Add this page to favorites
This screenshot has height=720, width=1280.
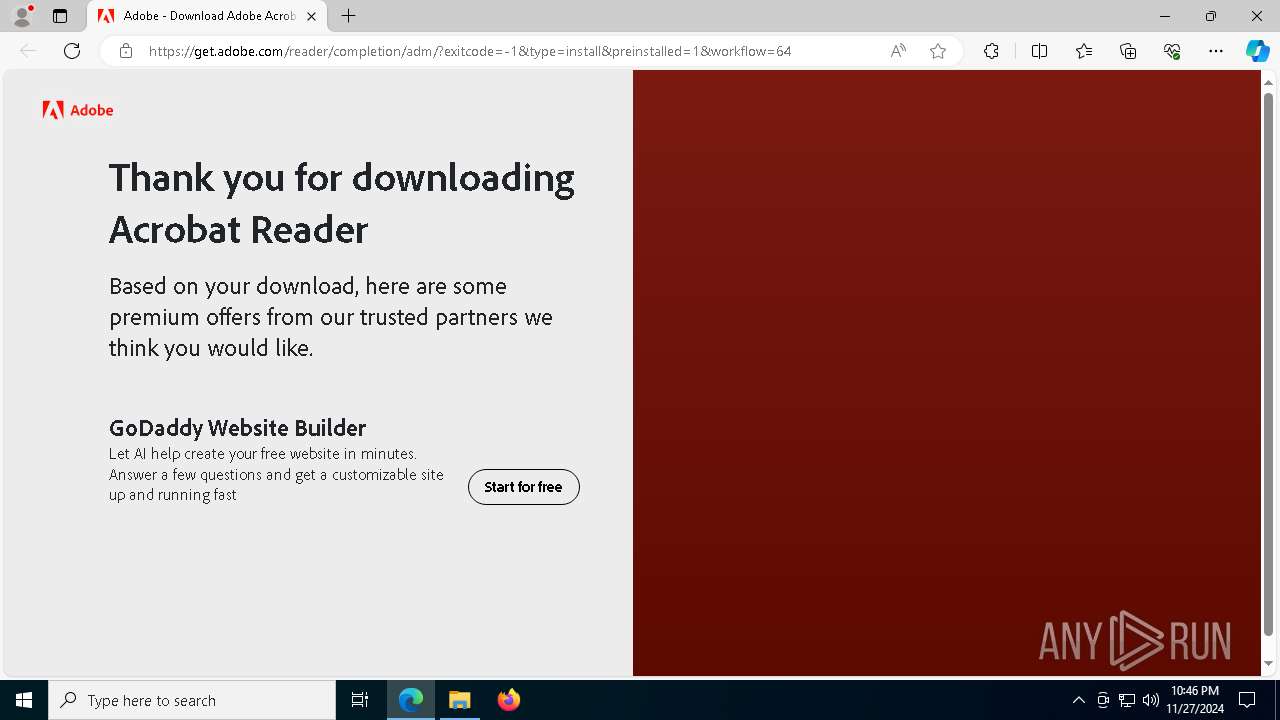click(938, 51)
